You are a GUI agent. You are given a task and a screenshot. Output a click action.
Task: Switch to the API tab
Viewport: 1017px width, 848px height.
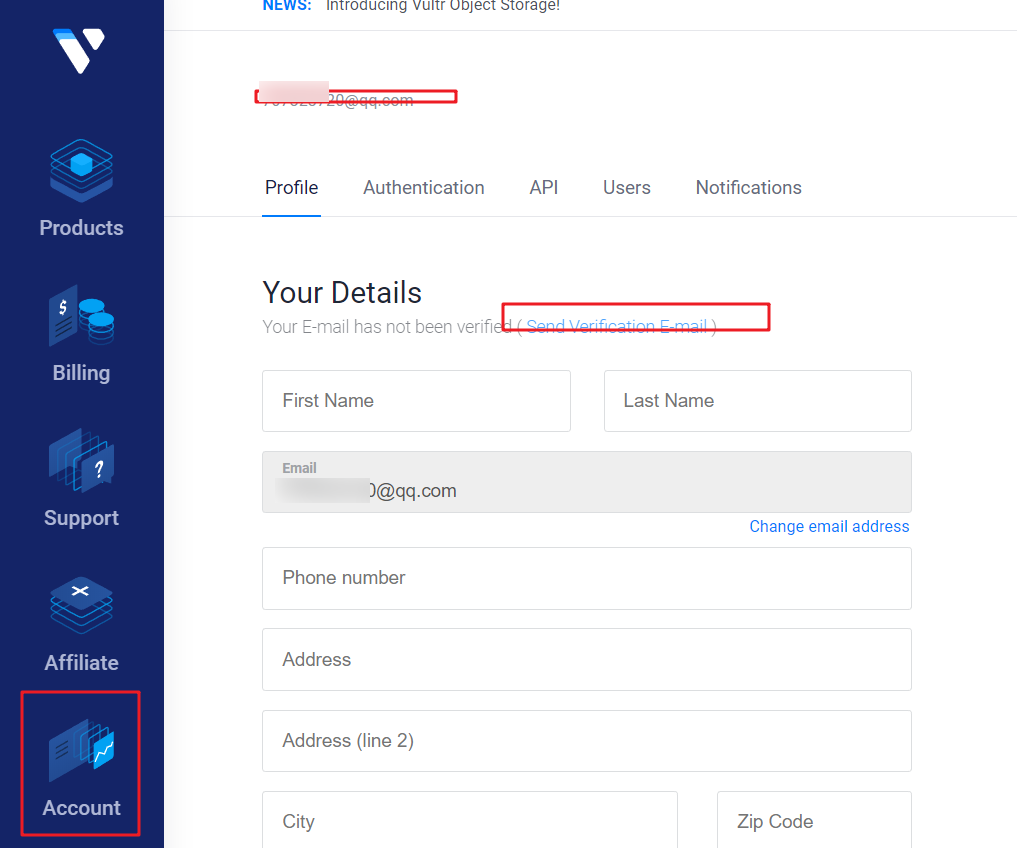click(544, 188)
